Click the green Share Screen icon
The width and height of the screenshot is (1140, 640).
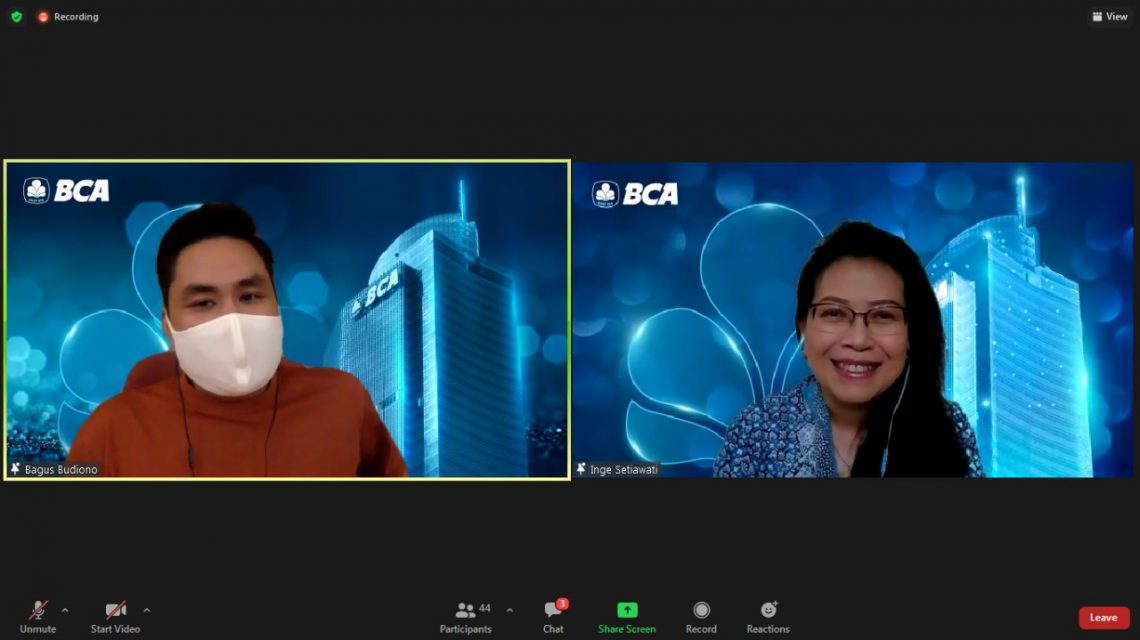625,610
